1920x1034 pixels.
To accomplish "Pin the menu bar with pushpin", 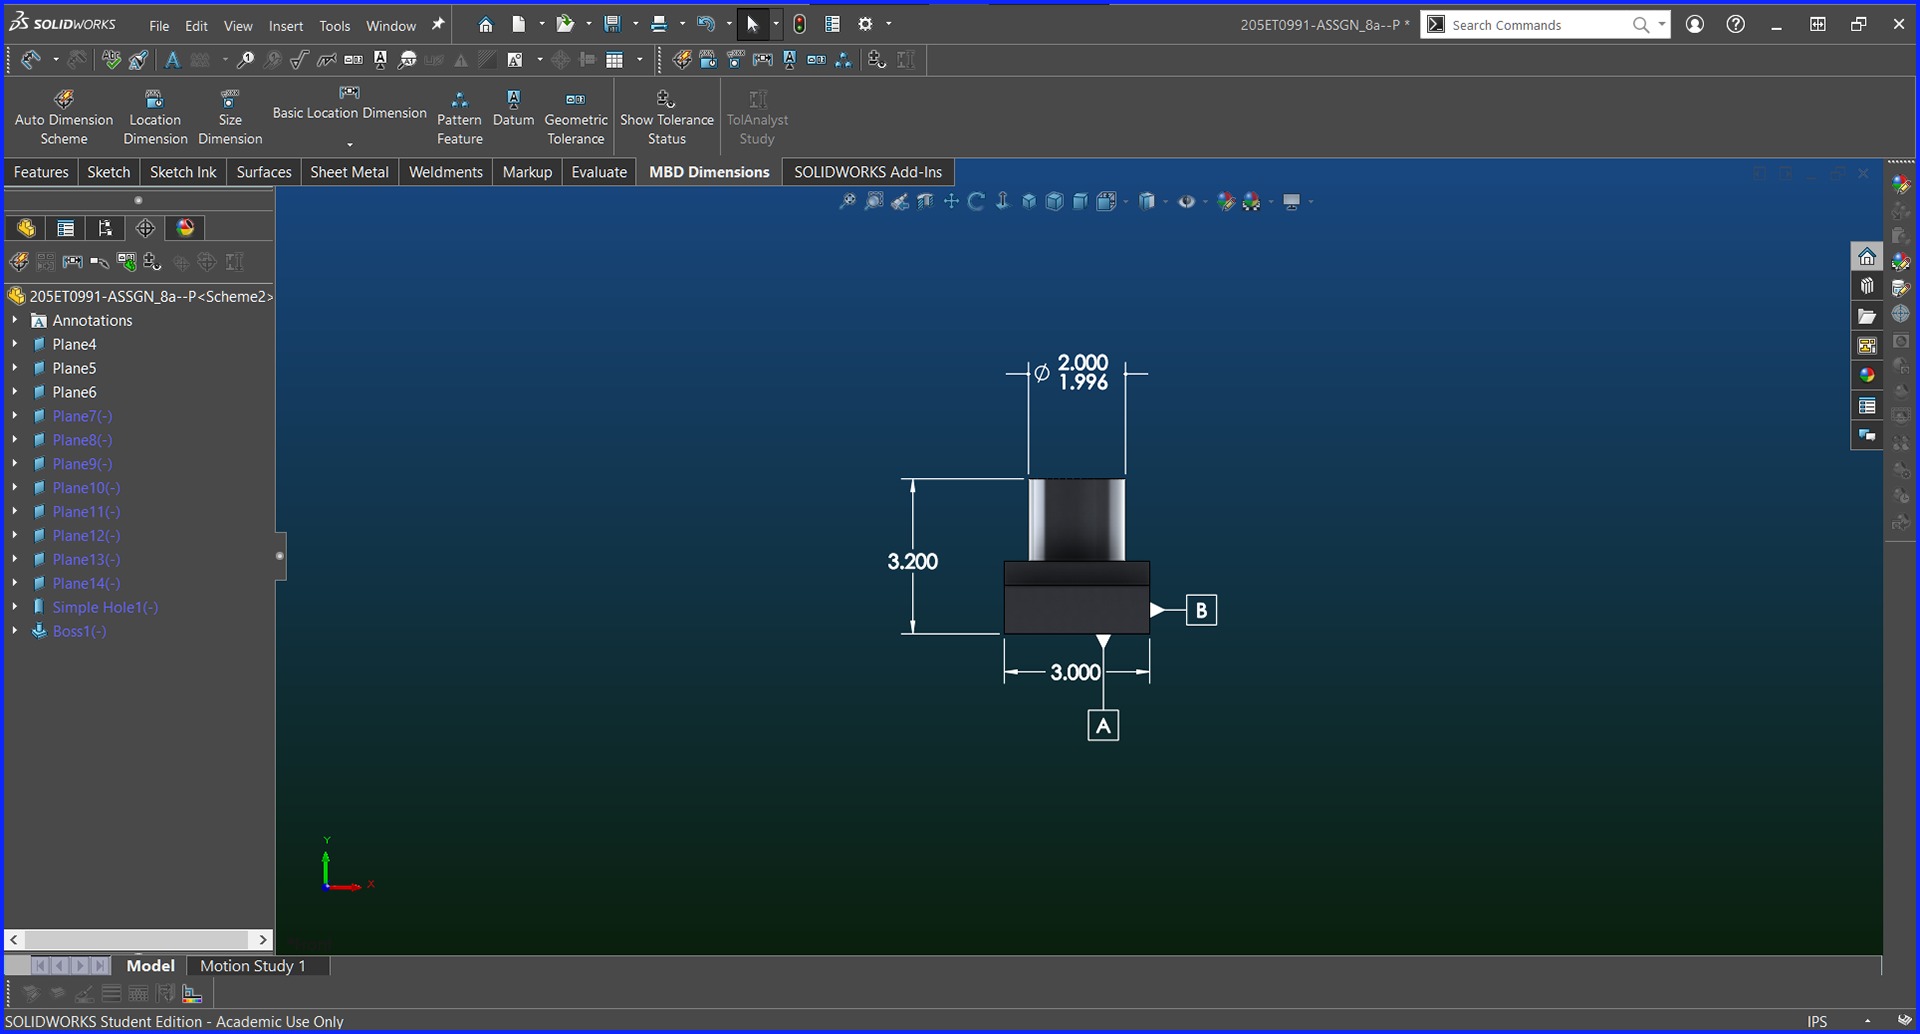I will 437,24.
